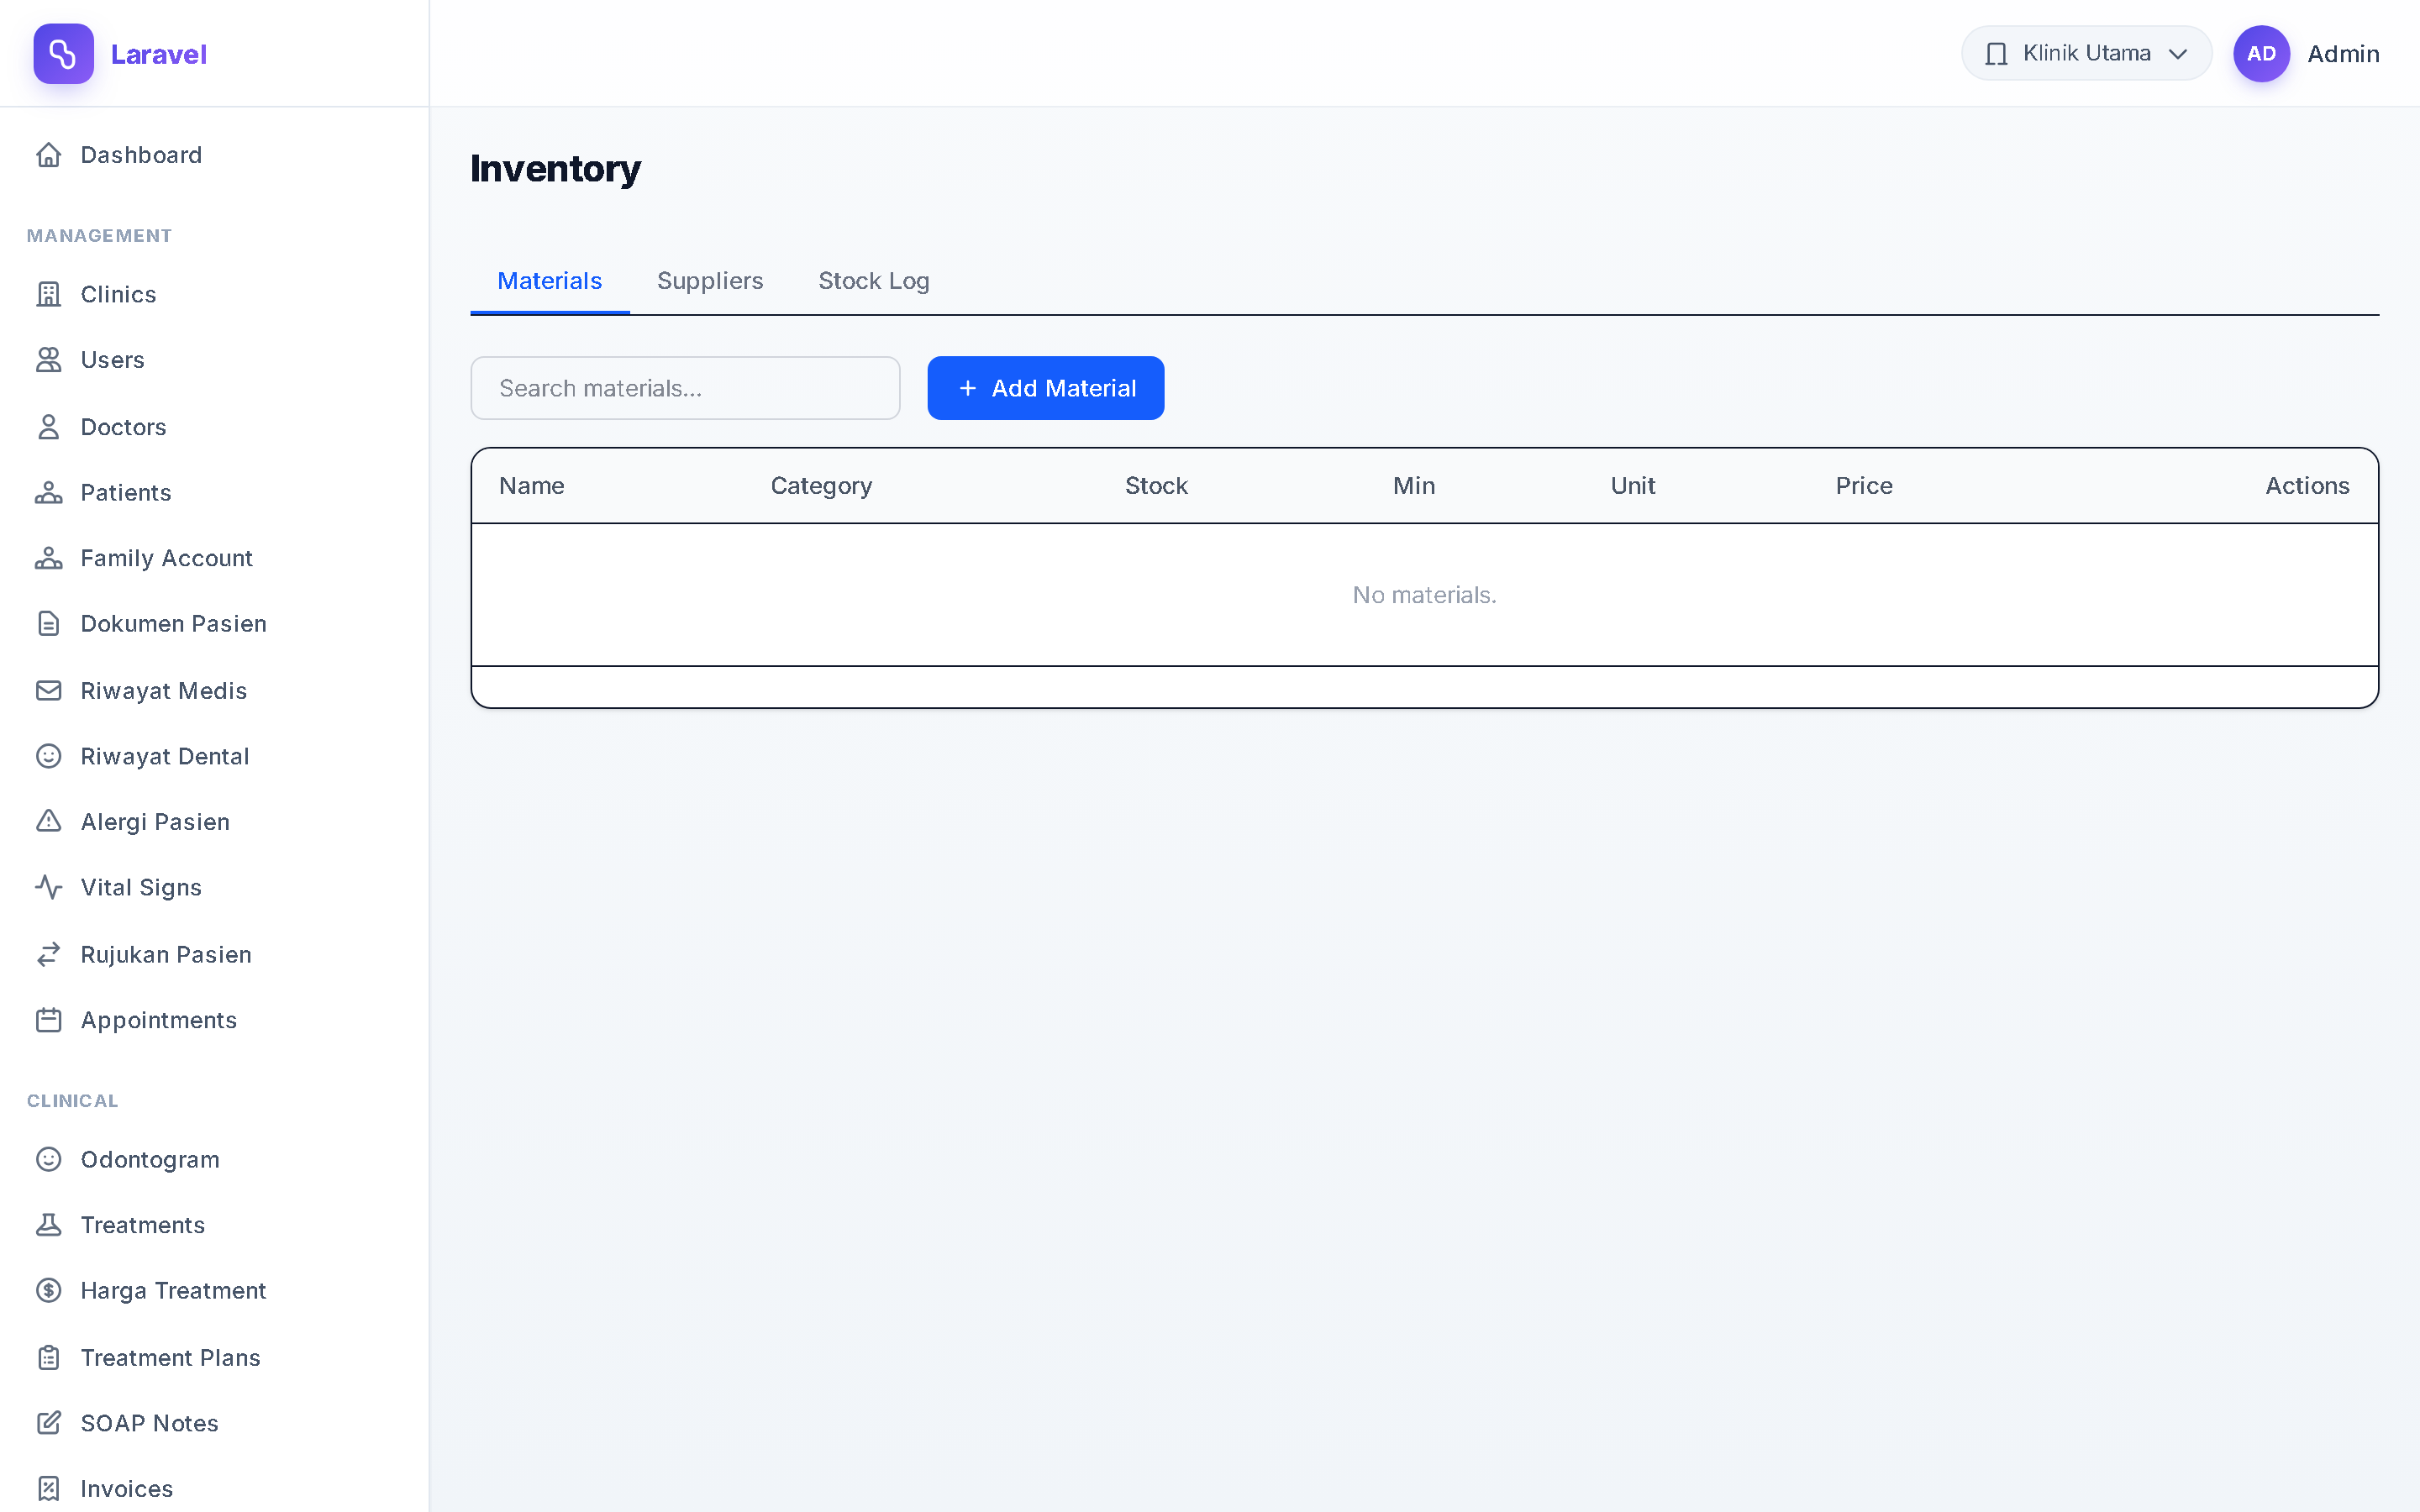
Task: Select the Rujukan Pasien arrows icon
Action: coord(48,955)
